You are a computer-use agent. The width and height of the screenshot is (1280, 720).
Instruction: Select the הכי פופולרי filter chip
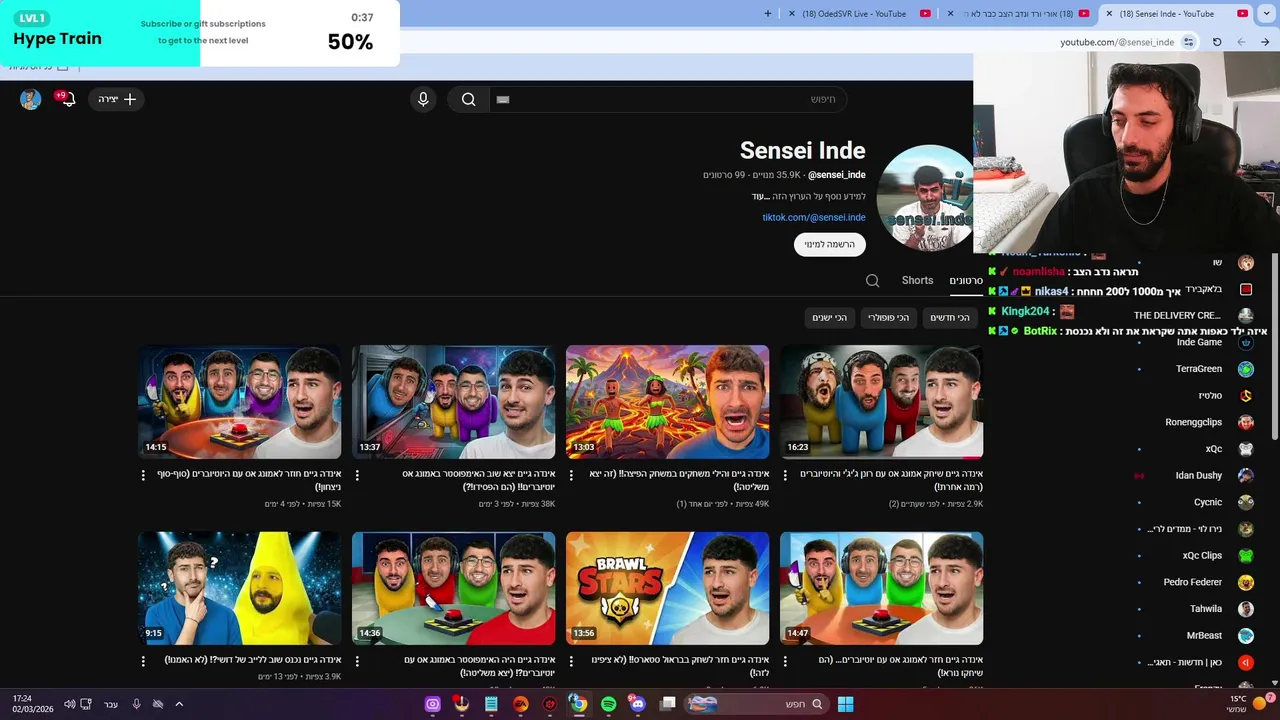(888, 317)
